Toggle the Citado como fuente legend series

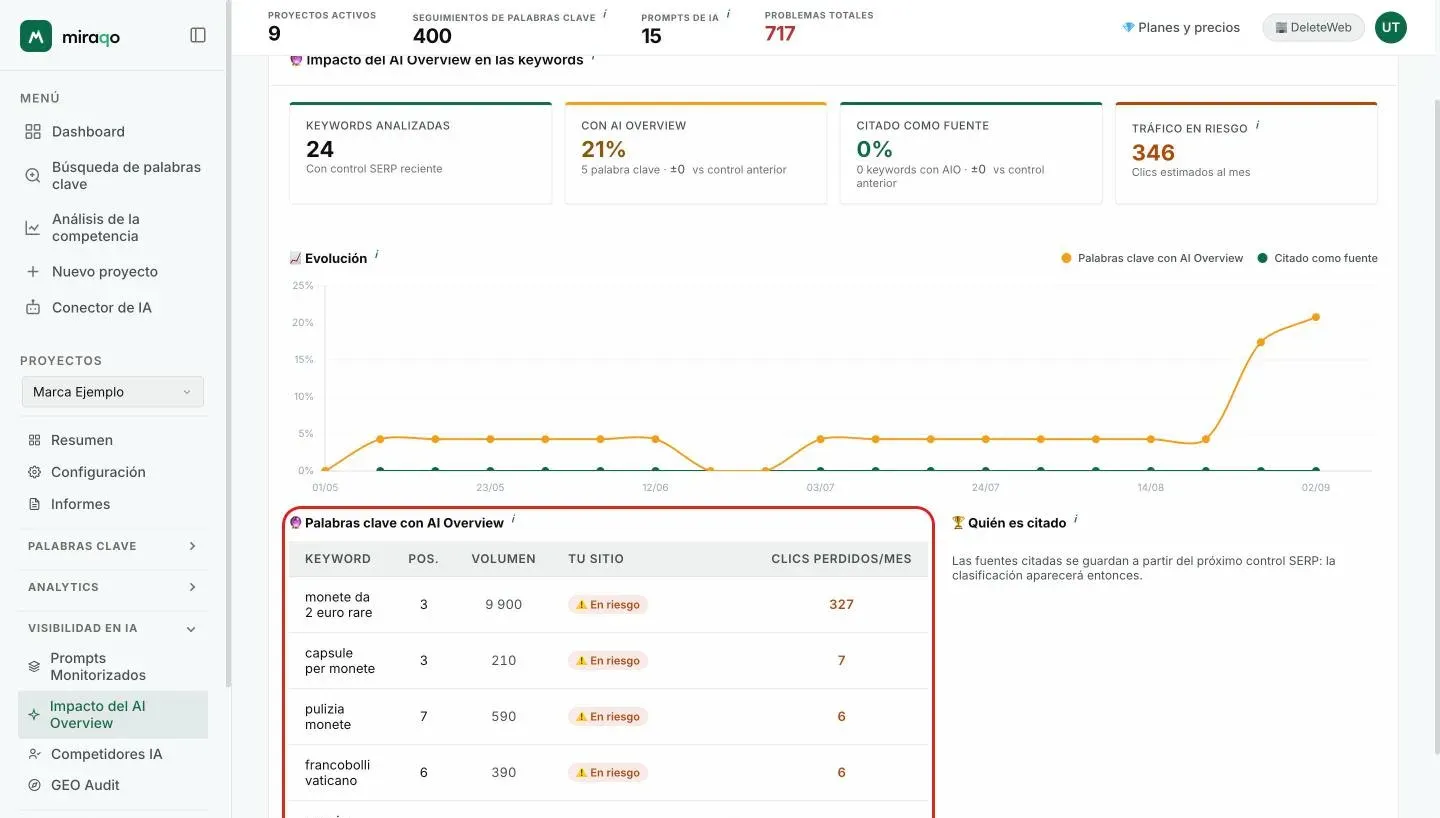[x=1318, y=258]
